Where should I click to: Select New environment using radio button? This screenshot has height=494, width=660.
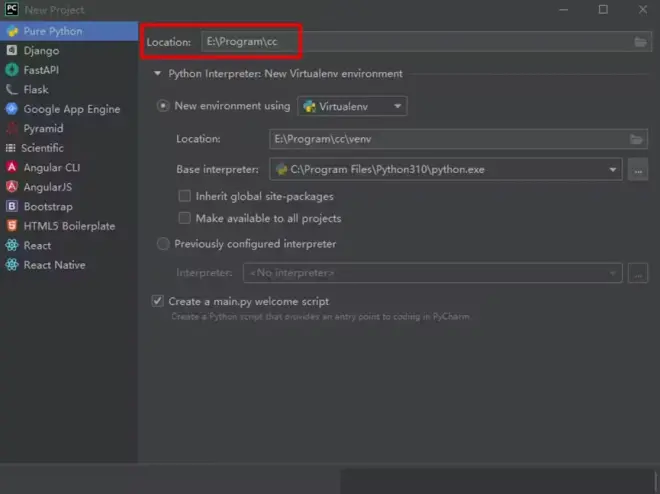163,106
